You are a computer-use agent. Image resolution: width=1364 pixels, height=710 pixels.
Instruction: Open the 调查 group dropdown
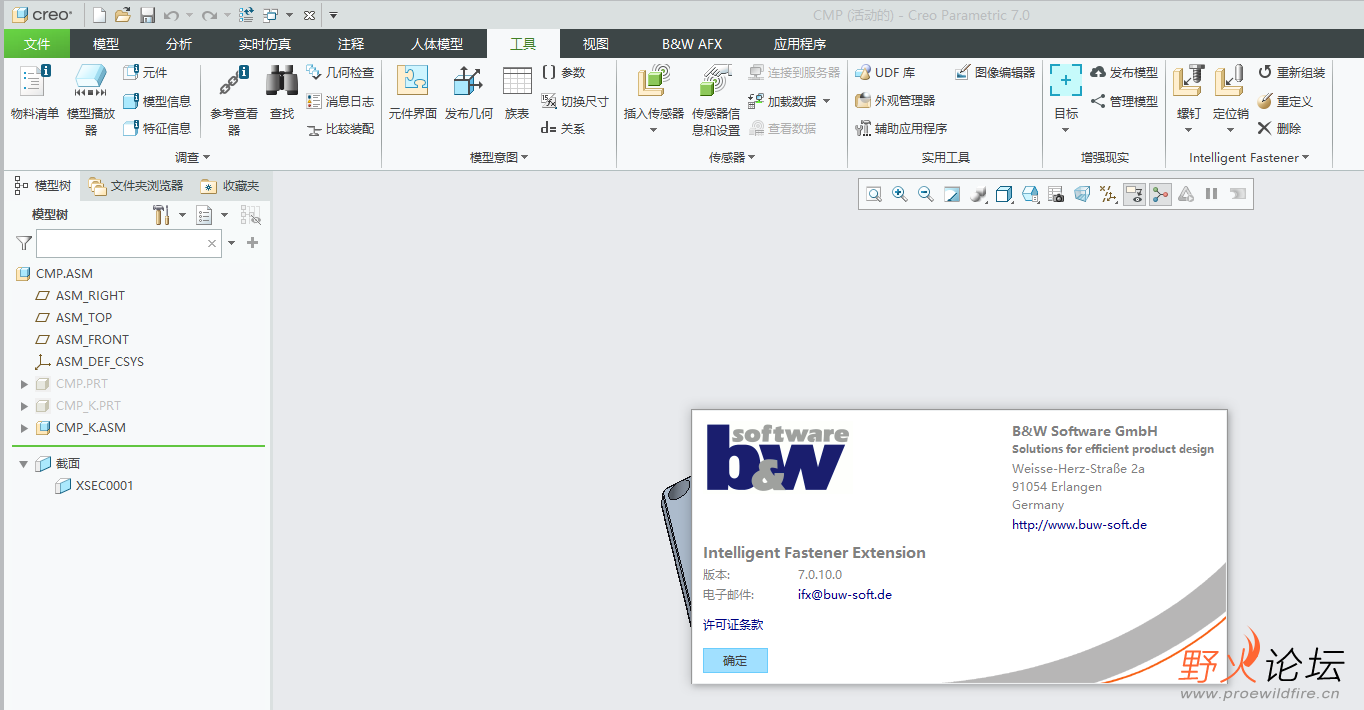tap(193, 157)
